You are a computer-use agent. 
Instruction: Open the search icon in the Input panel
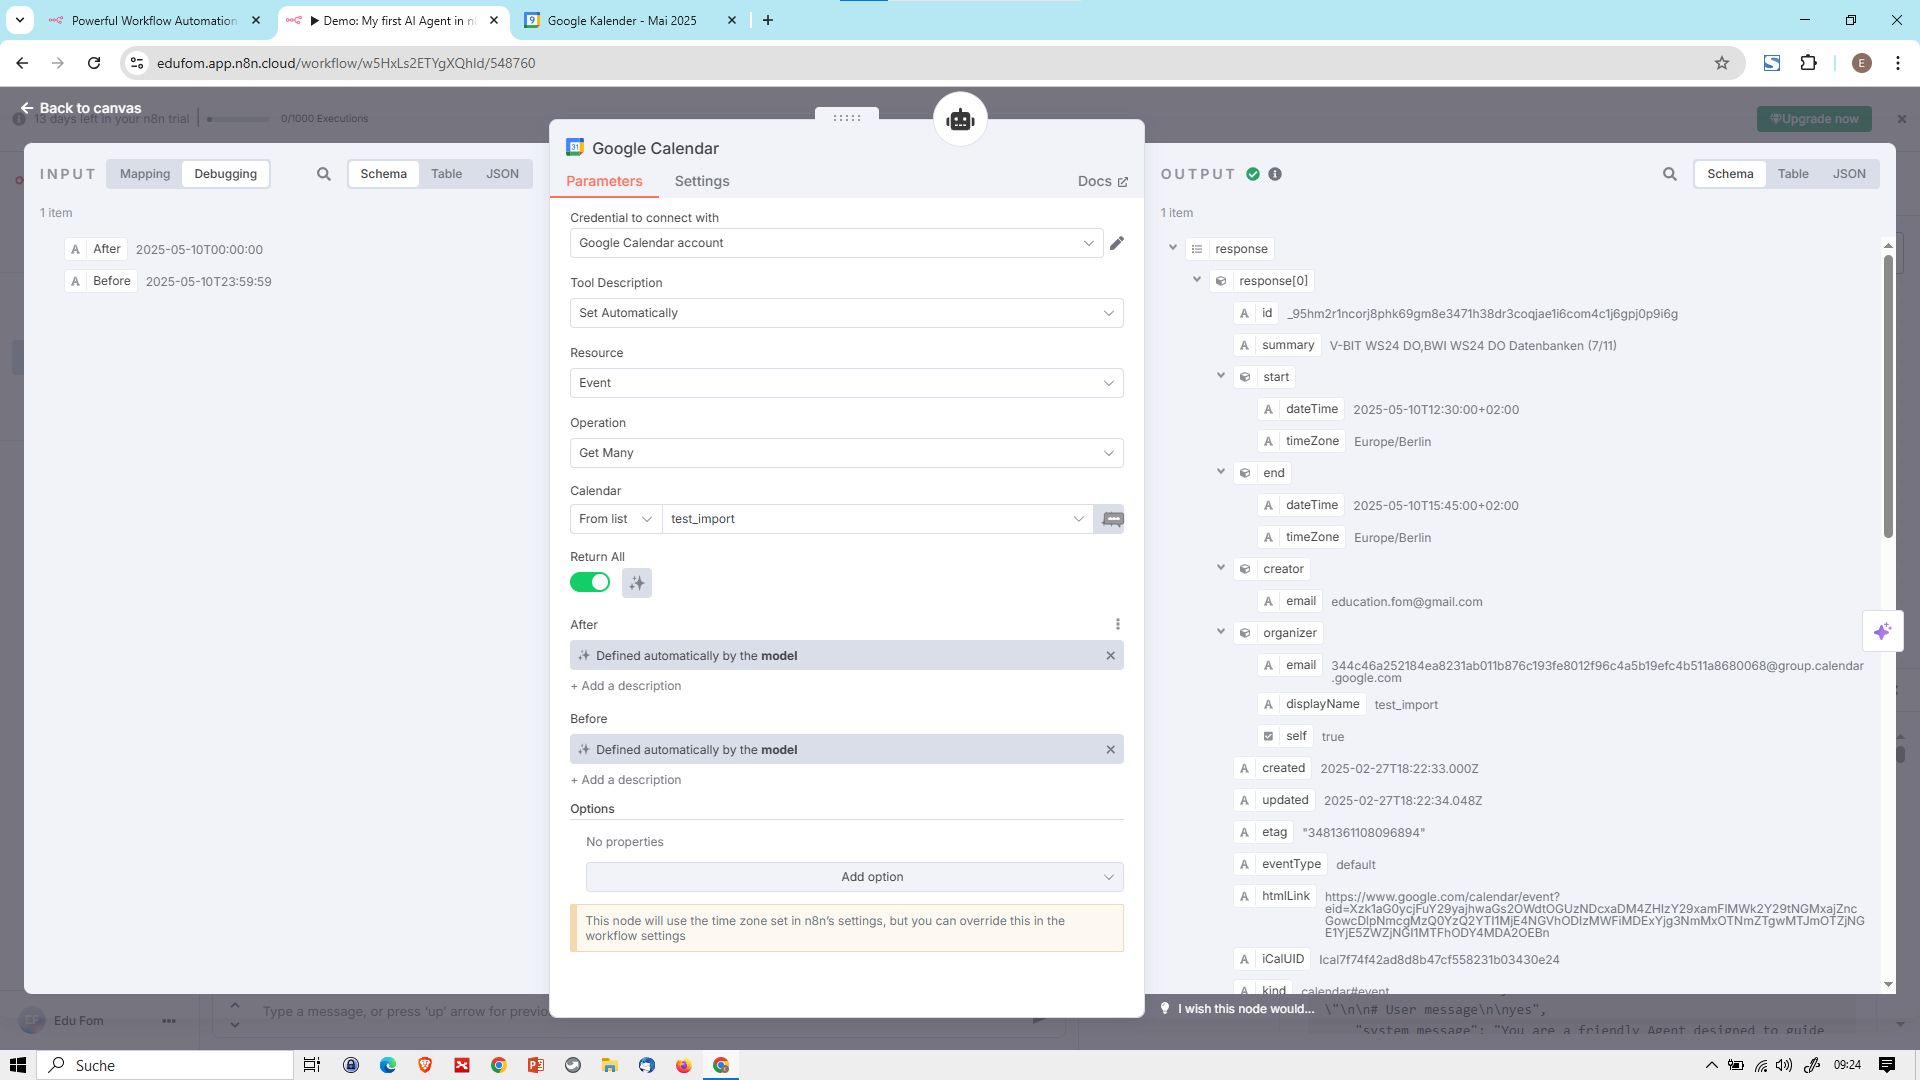(x=324, y=174)
